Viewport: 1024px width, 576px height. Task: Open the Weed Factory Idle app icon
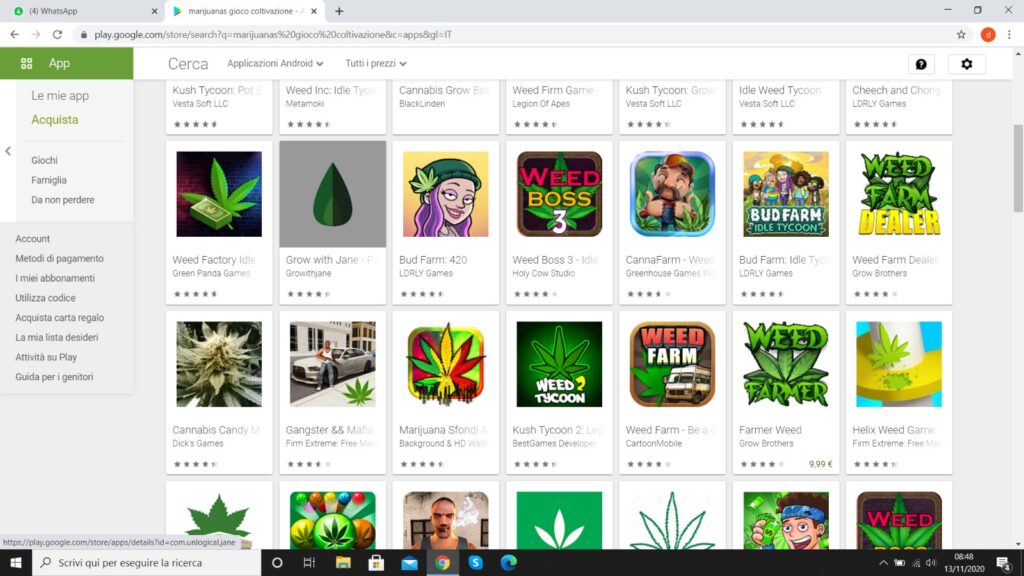tap(219, 194)
